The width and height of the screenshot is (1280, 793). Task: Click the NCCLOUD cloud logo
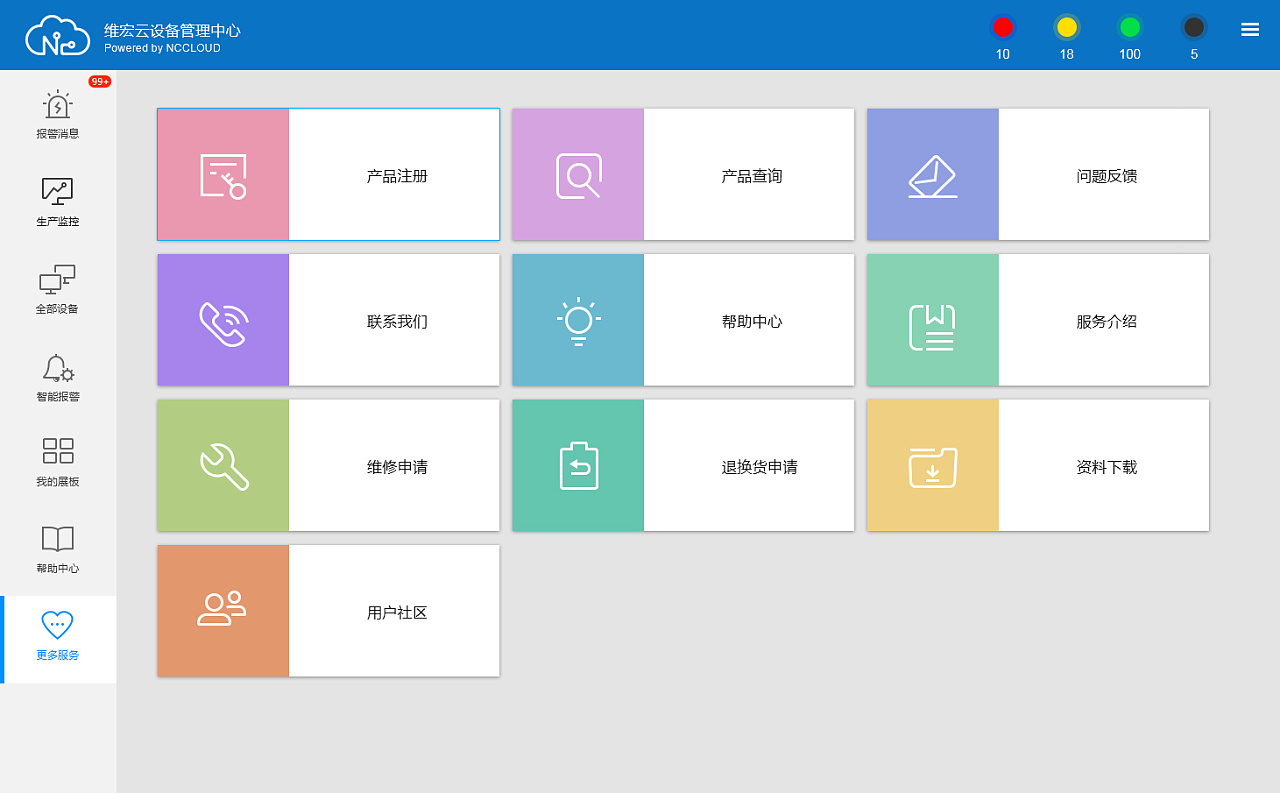point(58,35)
